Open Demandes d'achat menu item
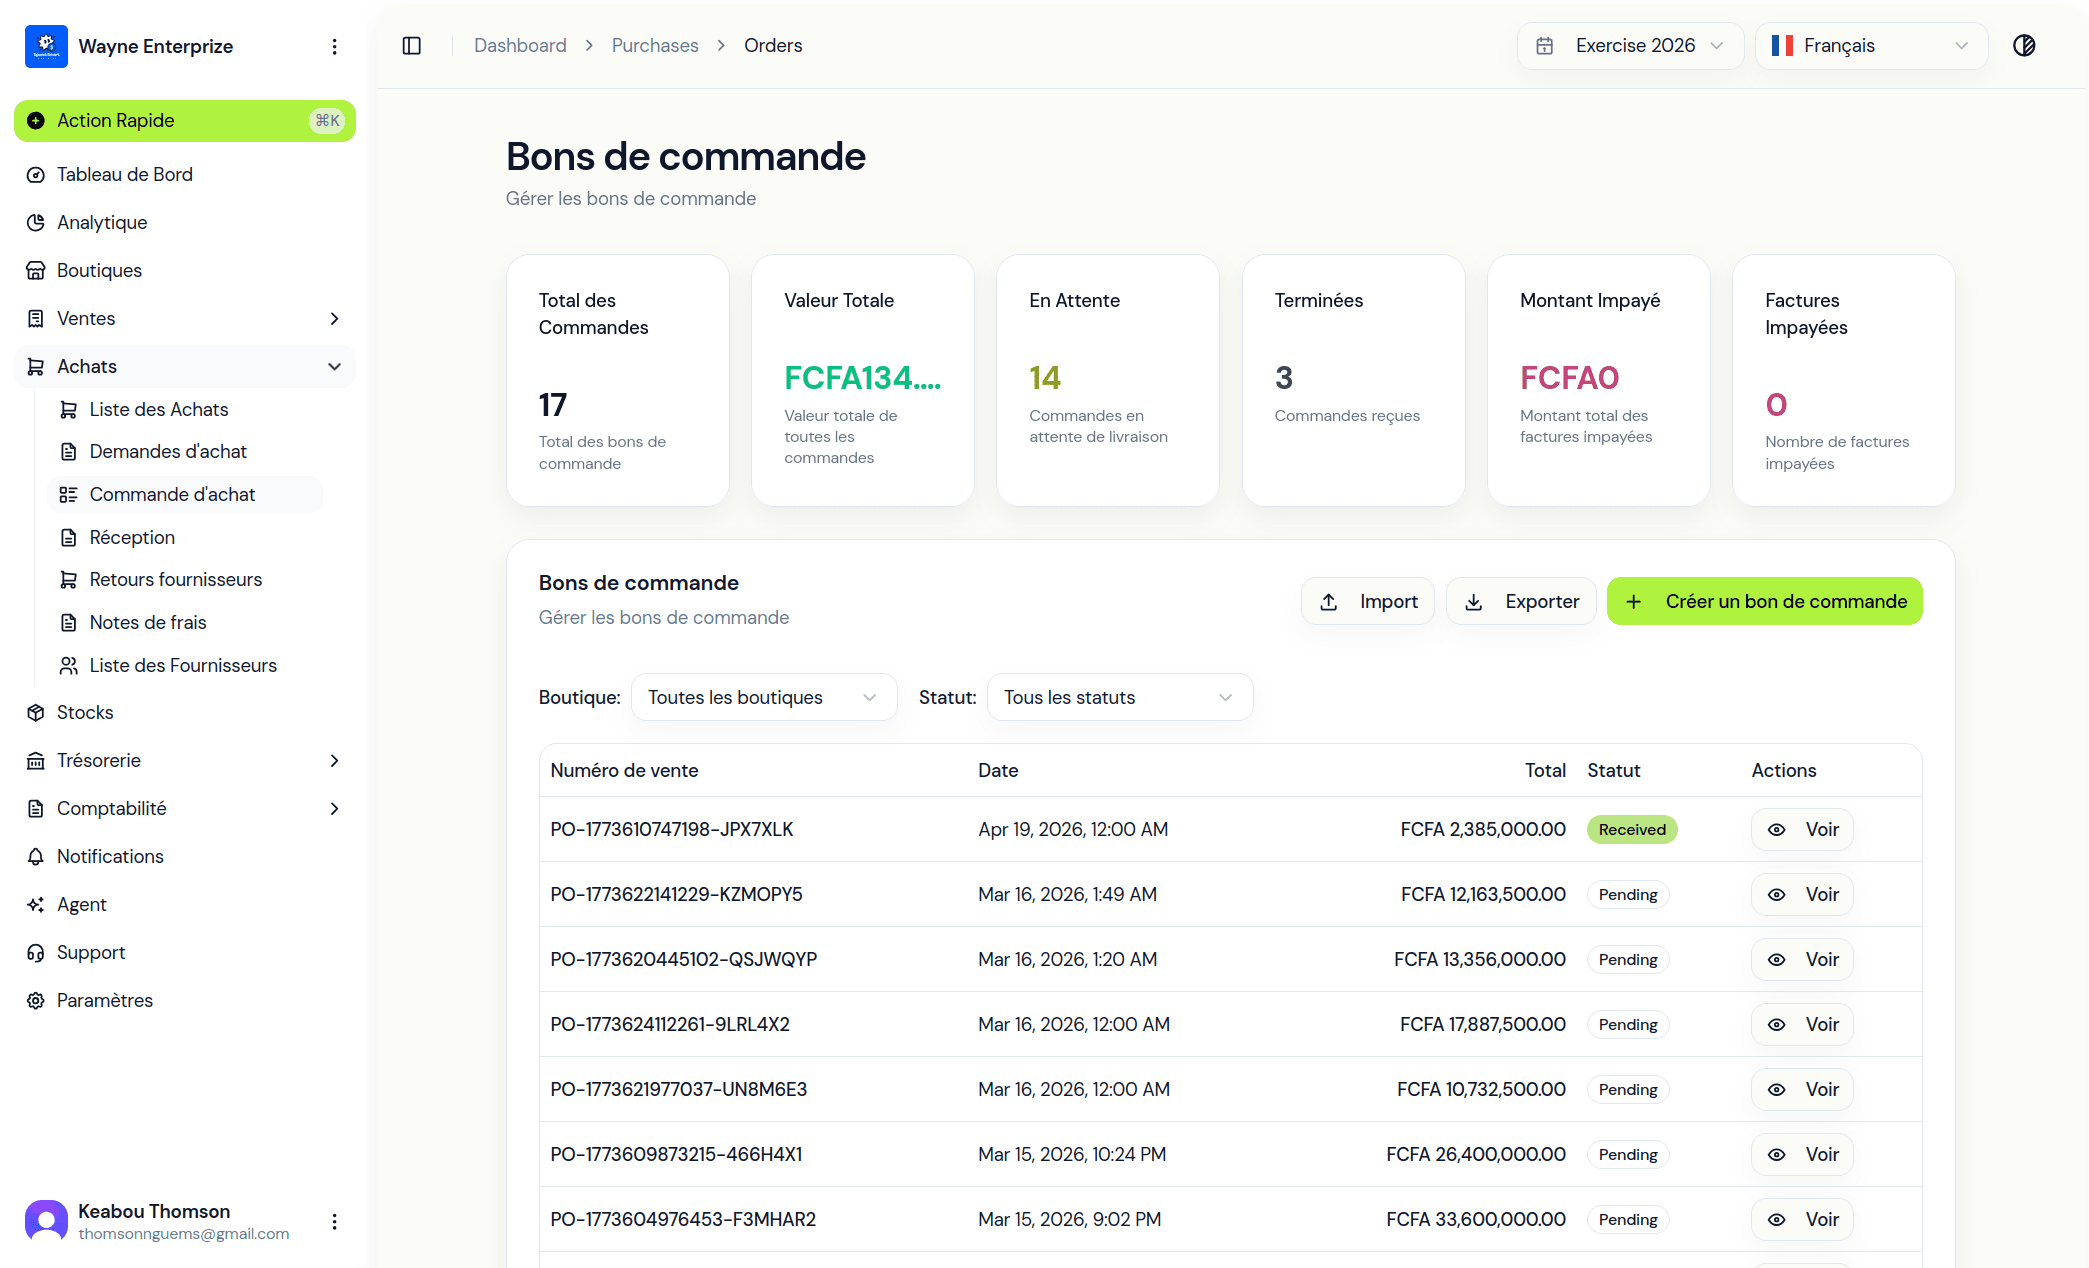Screen dimensions: 2089x1268 (185, 452)
